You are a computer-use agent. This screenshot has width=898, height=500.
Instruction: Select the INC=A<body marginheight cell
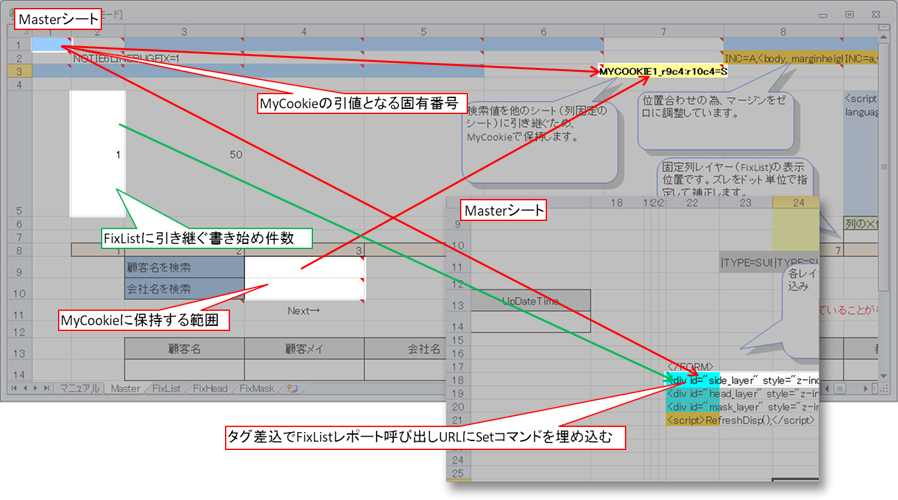click(783, 58)
